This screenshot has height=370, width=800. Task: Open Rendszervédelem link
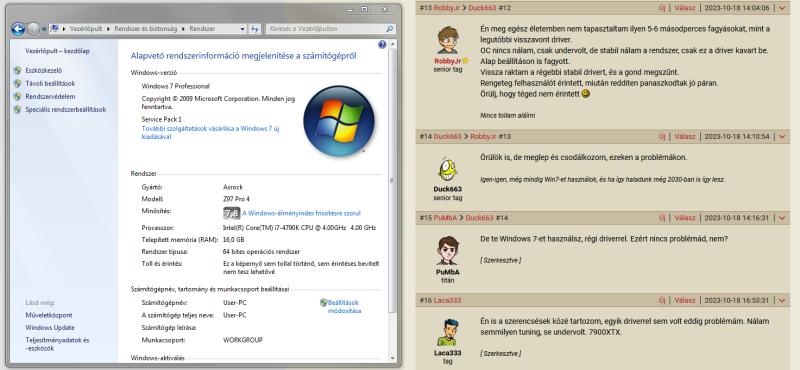click(x=51, y=96)
